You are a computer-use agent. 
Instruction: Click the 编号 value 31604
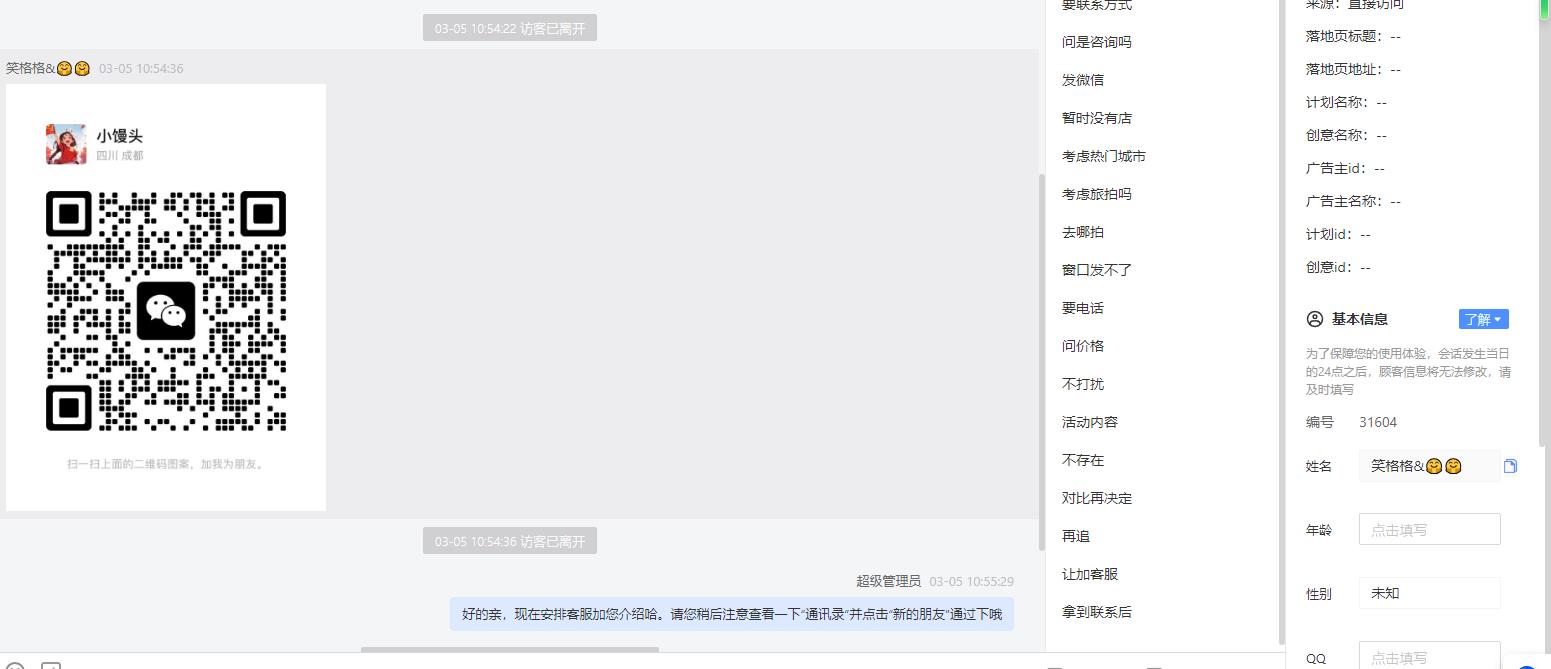click(1378, 422)
